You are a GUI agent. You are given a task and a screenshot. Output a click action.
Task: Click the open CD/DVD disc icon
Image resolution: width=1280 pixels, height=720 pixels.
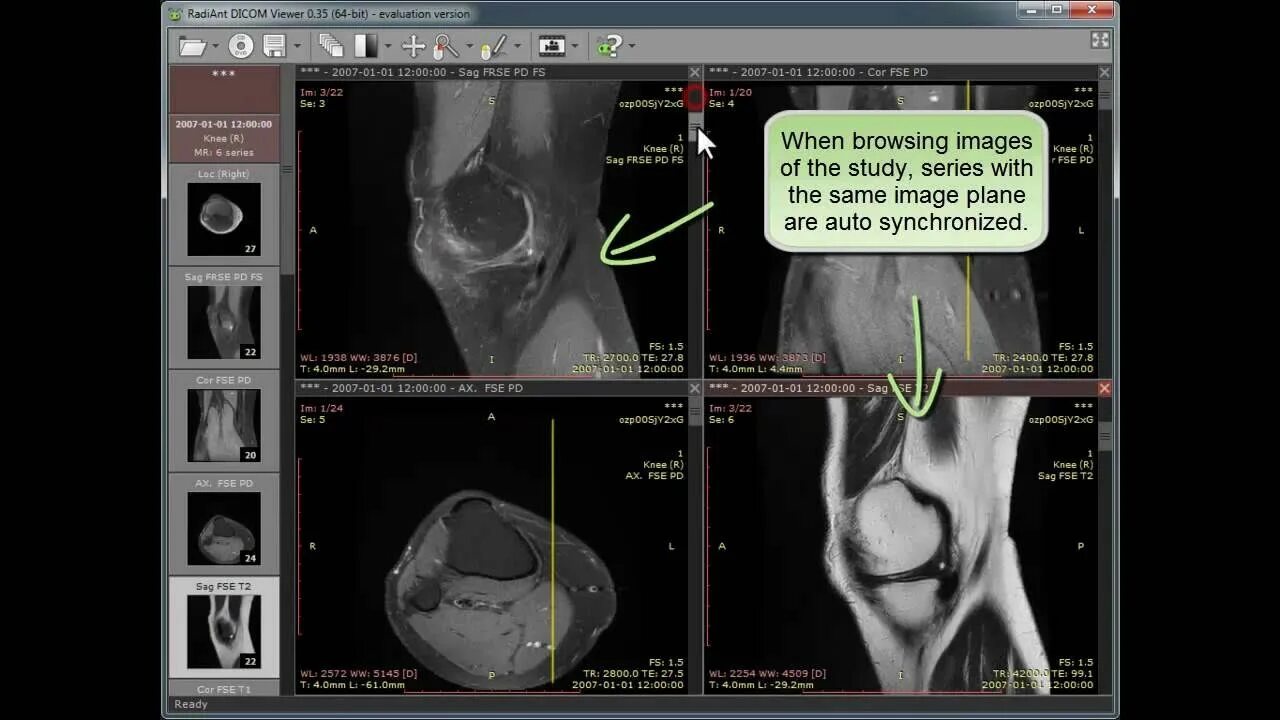coord(240,46)
